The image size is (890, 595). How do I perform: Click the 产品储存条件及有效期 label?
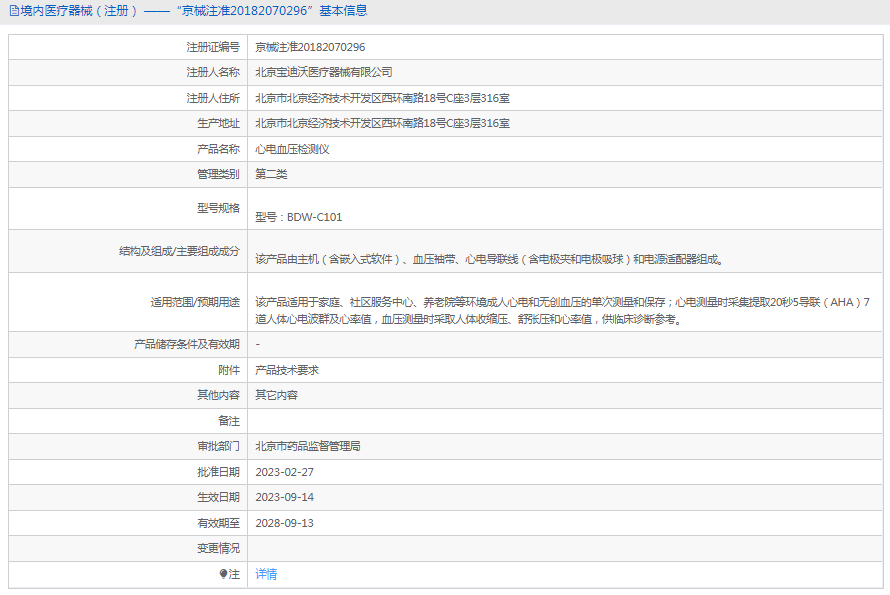[x=187, y=344]
